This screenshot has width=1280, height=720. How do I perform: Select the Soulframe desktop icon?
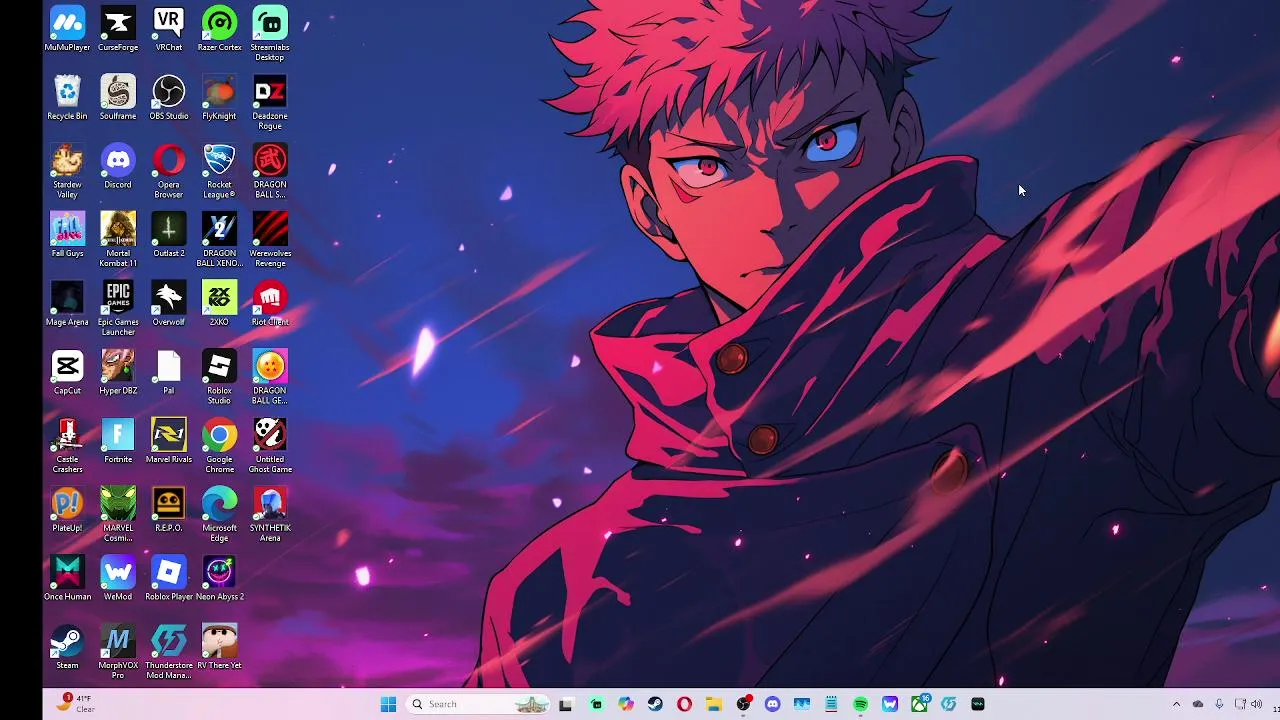(118, 98)
